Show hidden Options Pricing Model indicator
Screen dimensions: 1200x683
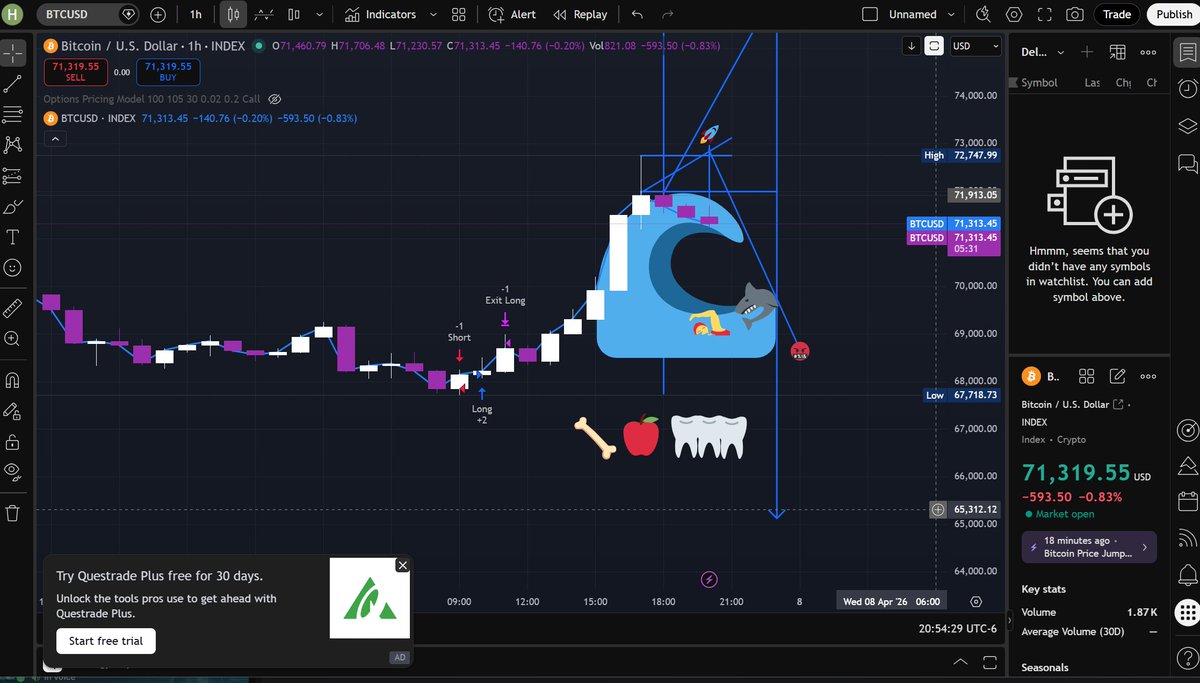[x=275, y=99]
